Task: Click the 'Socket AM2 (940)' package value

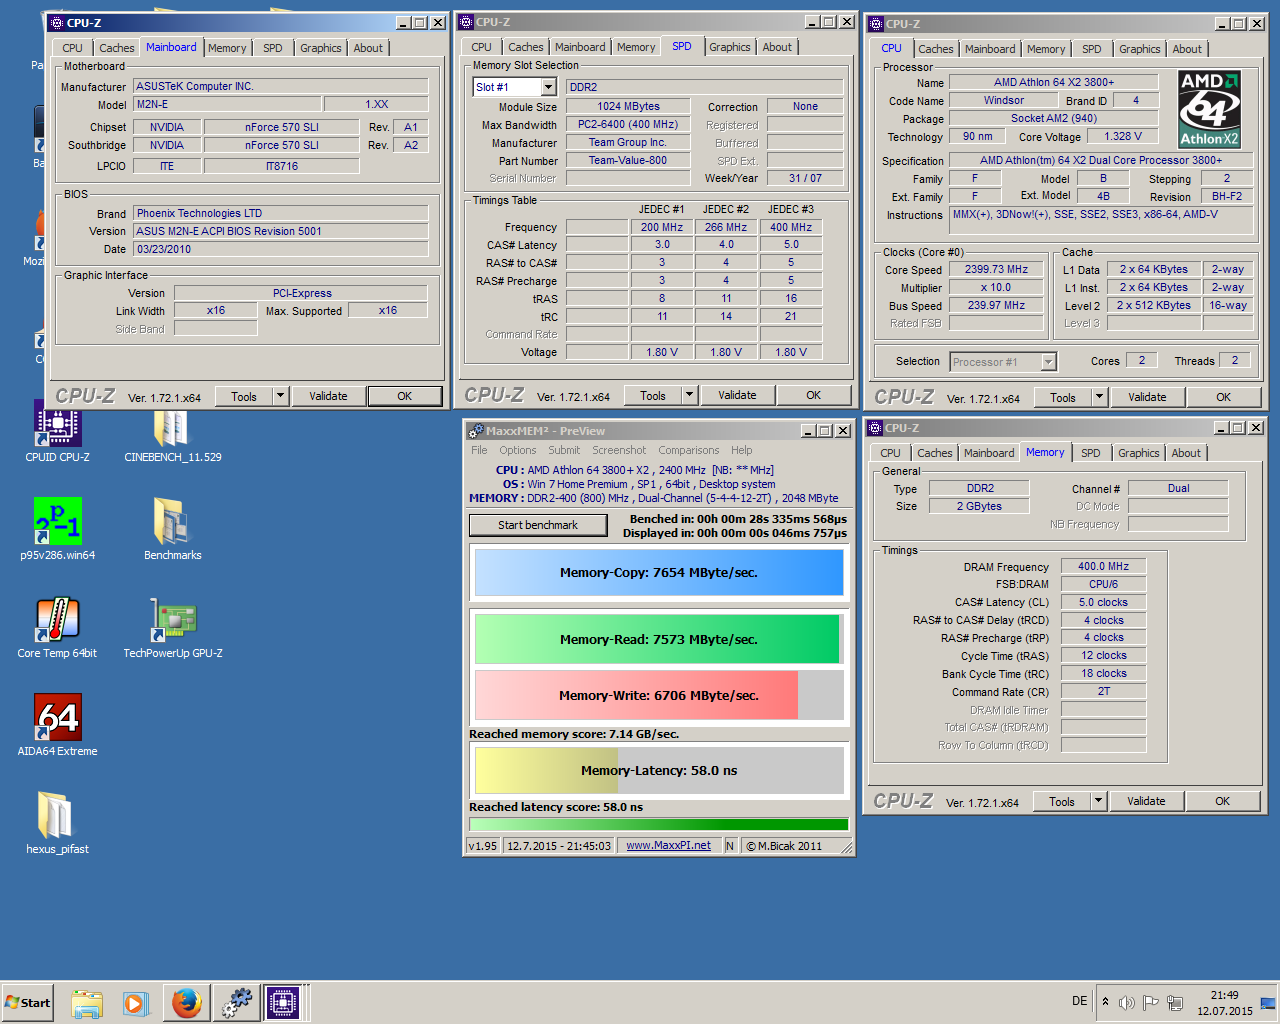Action: click(1053, 118)
